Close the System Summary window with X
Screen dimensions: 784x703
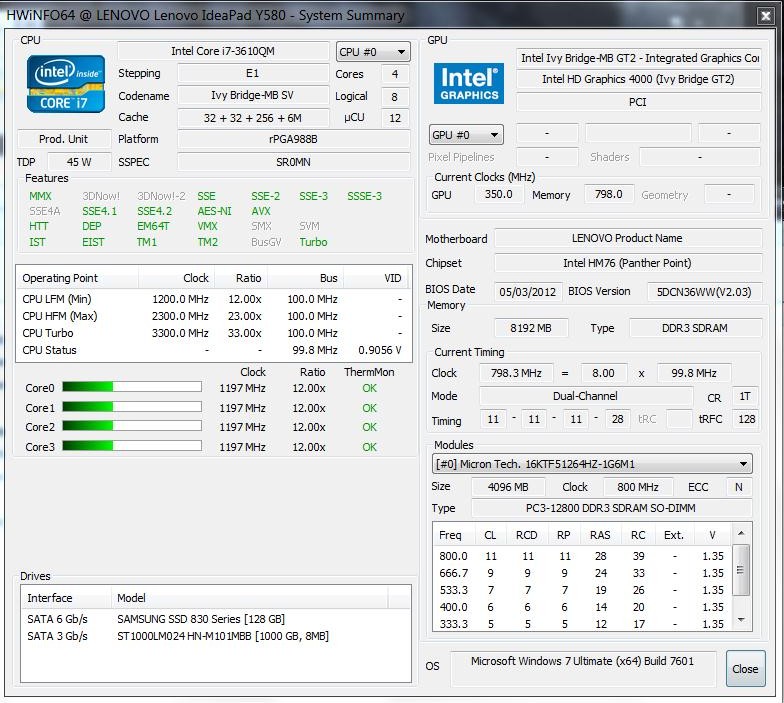[766, 16]
